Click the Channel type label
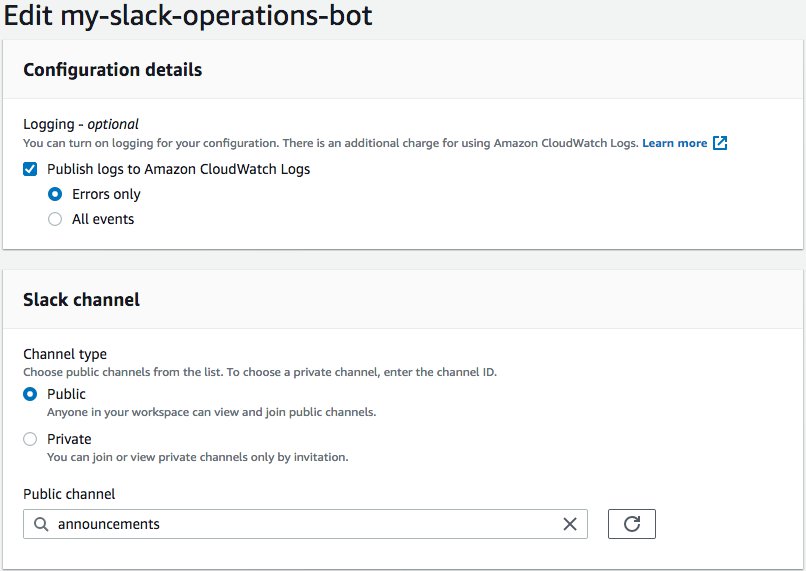The height and width of the screenshot is (571, 806). click(x=65, y=354)
